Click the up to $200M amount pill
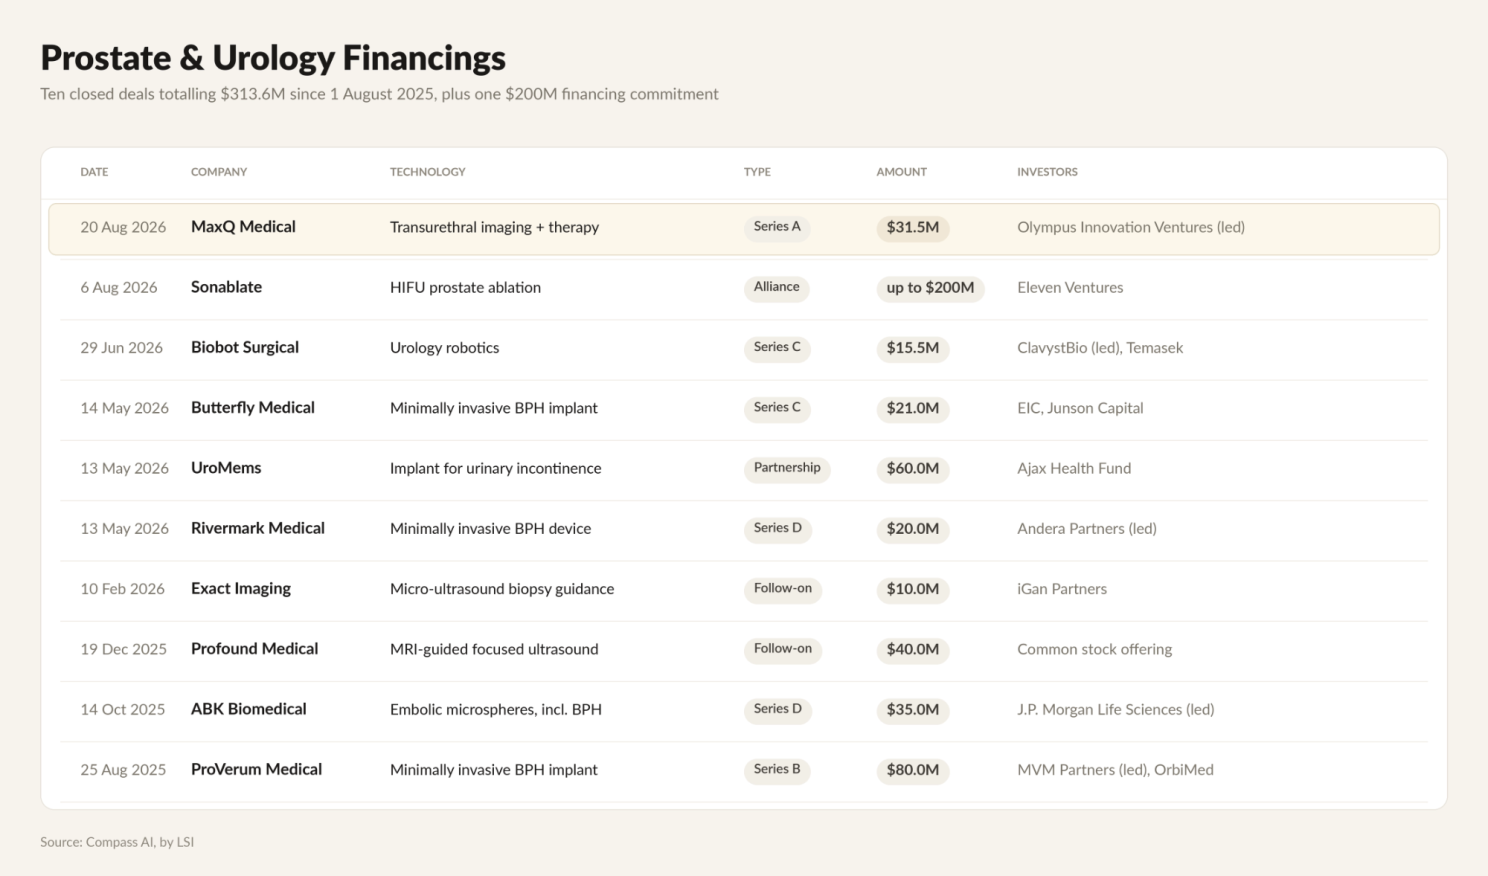Image resolution: width=1488 pixels, height=876 pixels. pyautogui.click(x=930, y=288)
